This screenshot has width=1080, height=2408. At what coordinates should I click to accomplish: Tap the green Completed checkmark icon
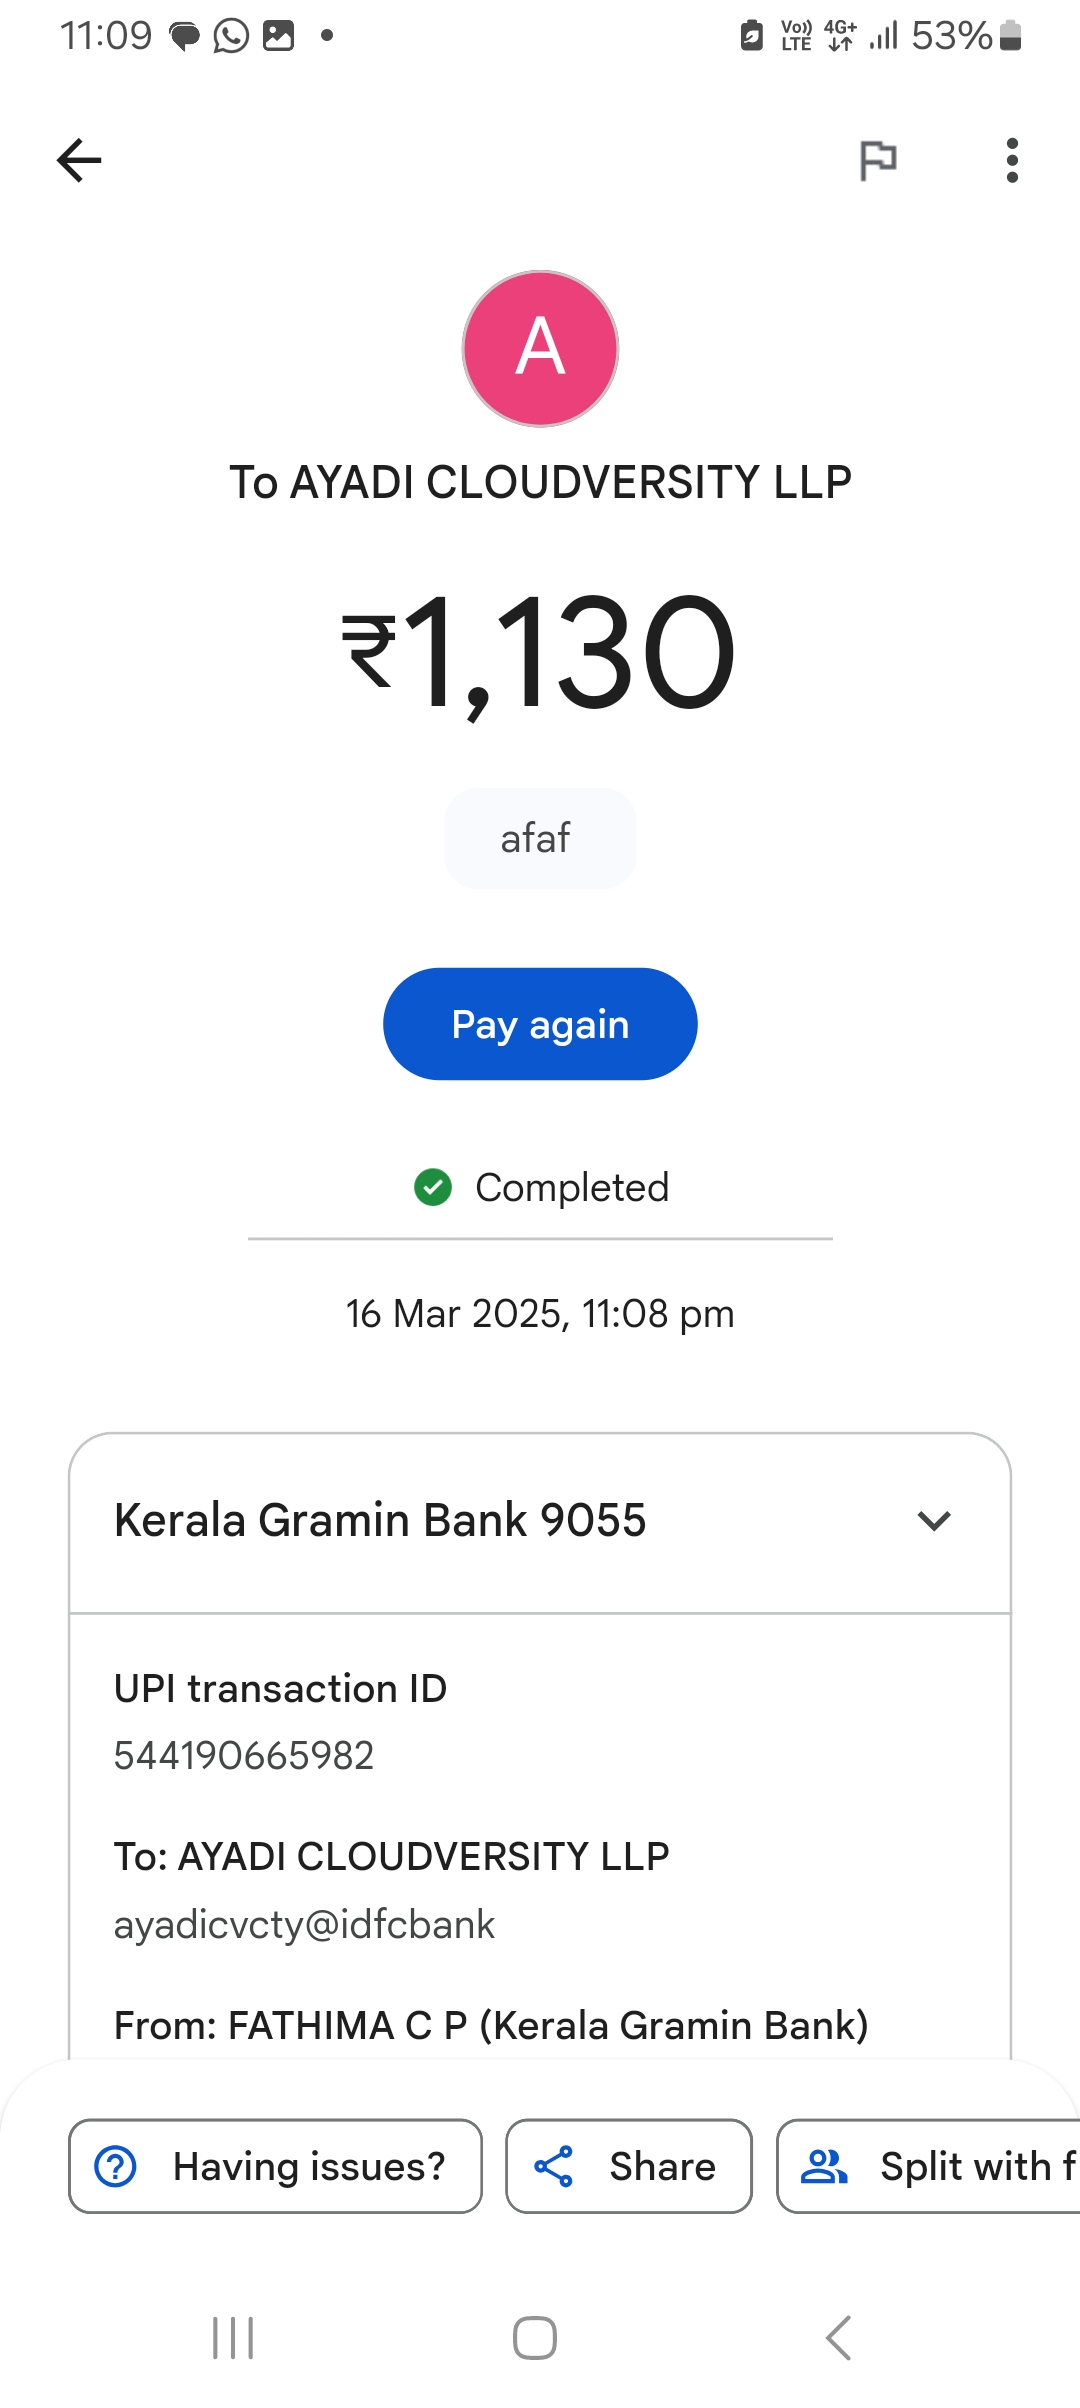click(433, 1187)
